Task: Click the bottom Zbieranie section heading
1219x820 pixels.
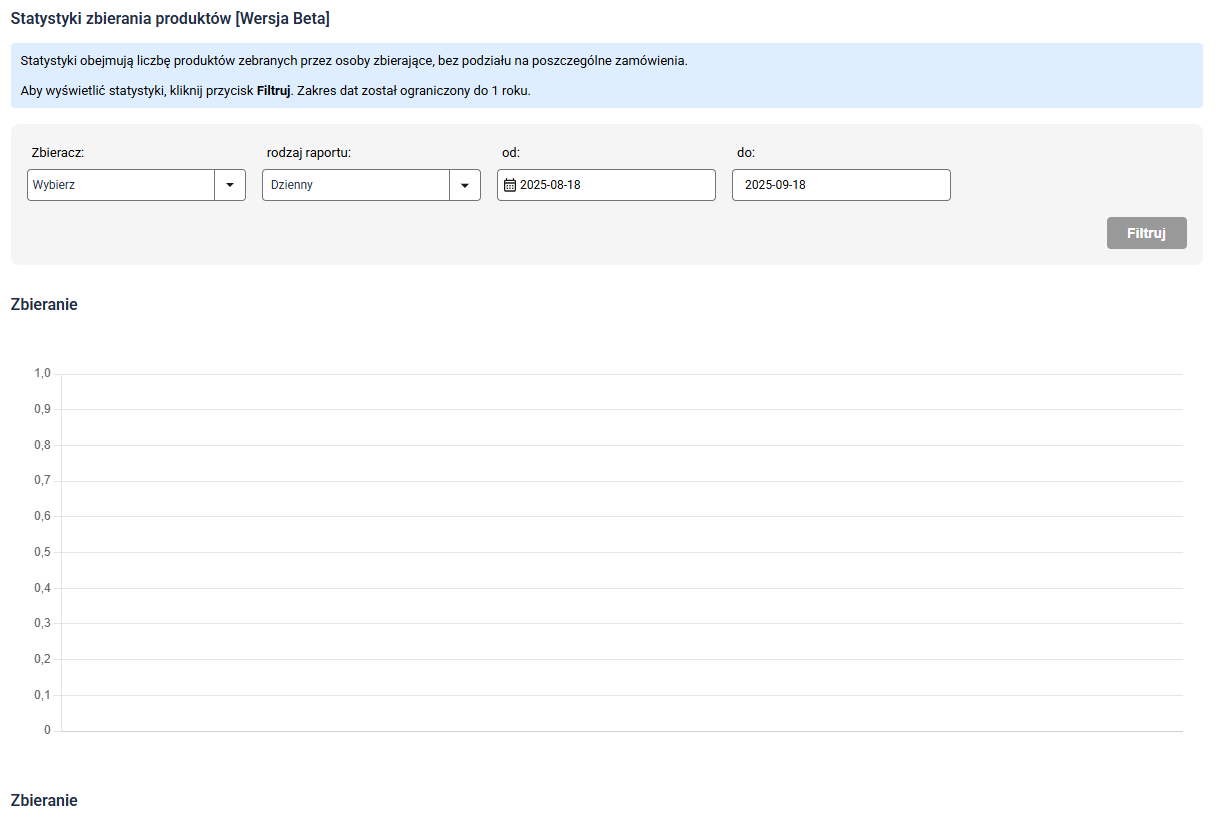Action: tap(44, 801)
